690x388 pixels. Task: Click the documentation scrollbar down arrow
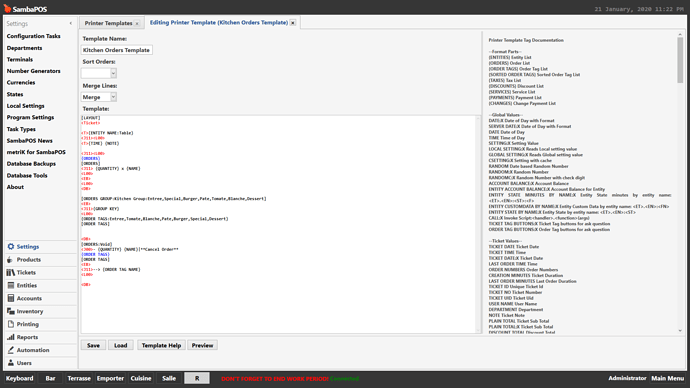point(680,331)
